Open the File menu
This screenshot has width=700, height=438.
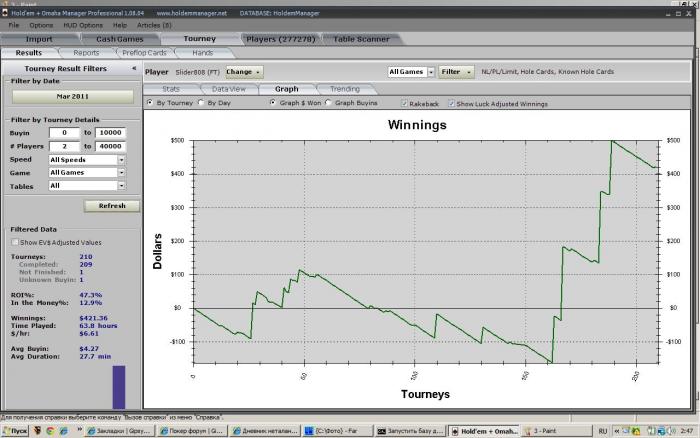pyautogui.click(x=14, y=25)
